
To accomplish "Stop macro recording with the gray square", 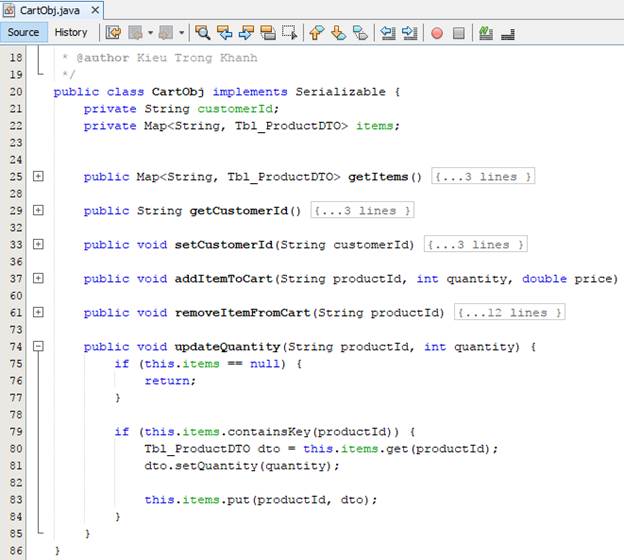I will click(x=458, y=33).
